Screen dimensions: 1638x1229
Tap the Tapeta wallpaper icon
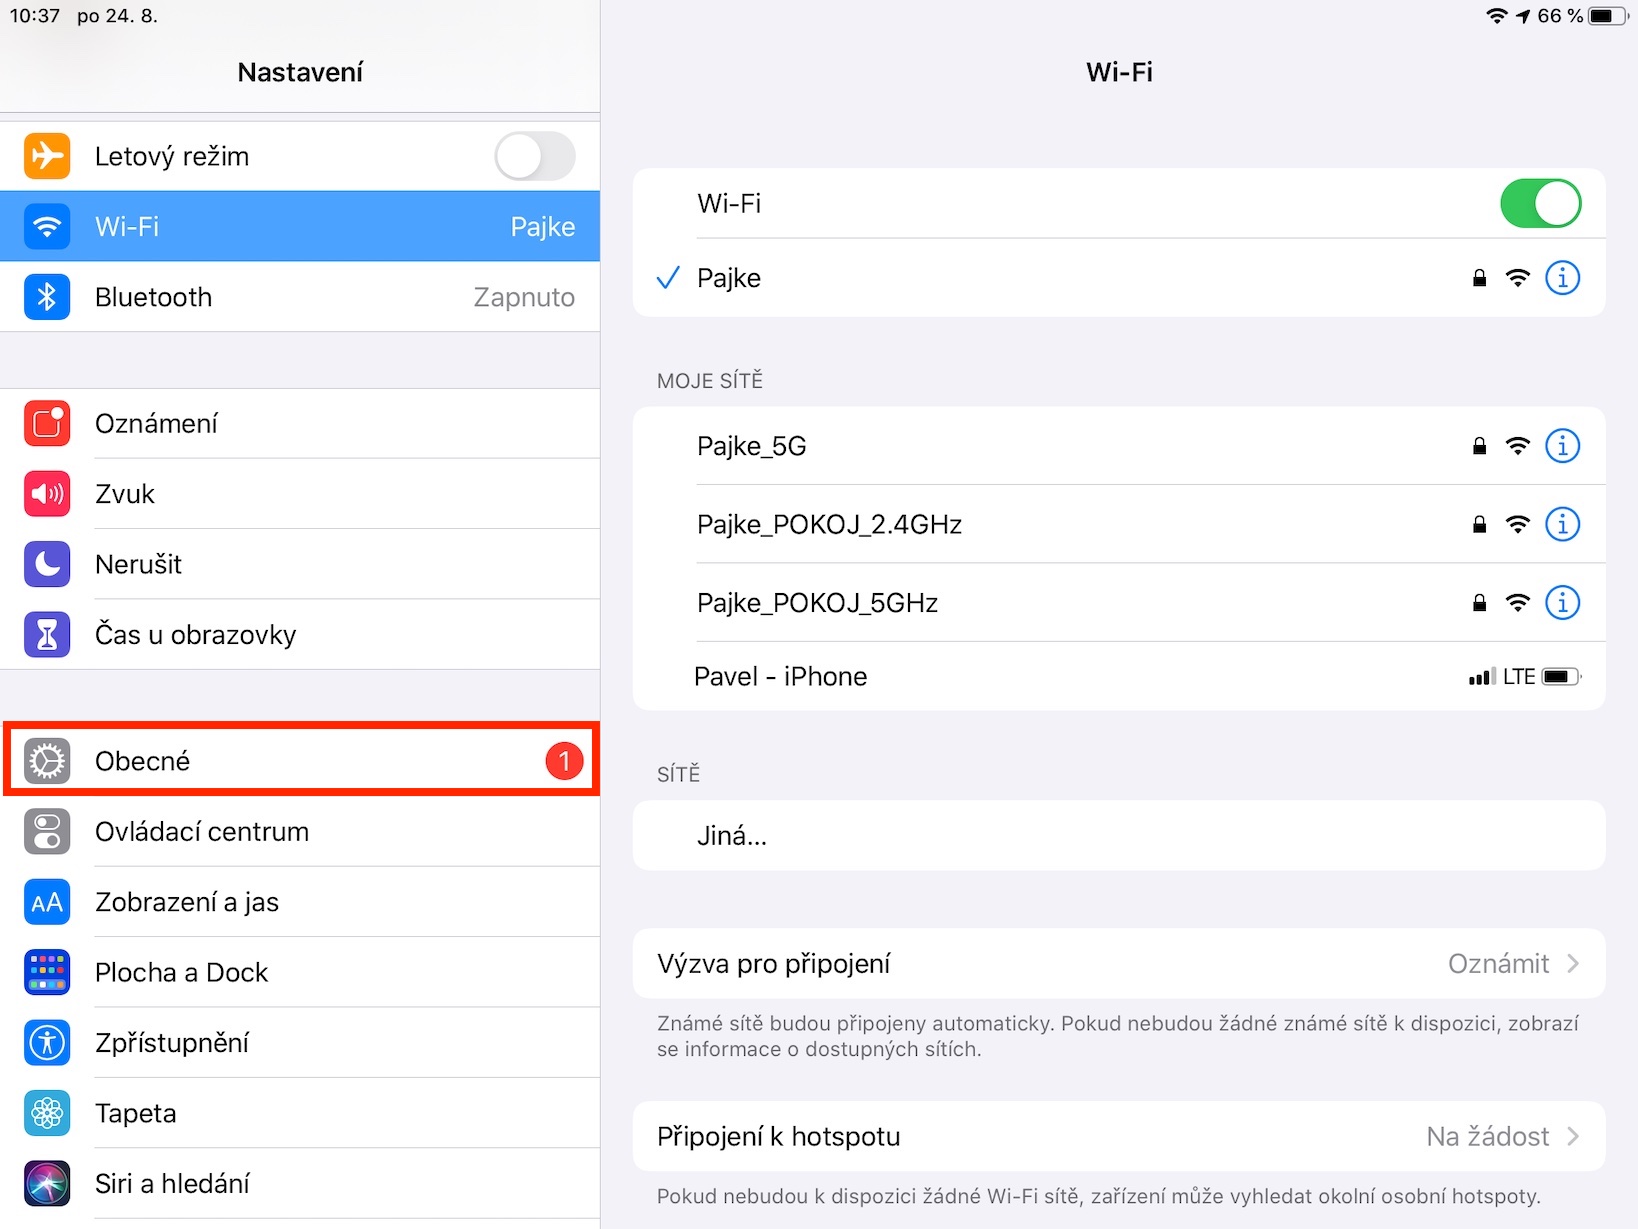[47, 1113]
